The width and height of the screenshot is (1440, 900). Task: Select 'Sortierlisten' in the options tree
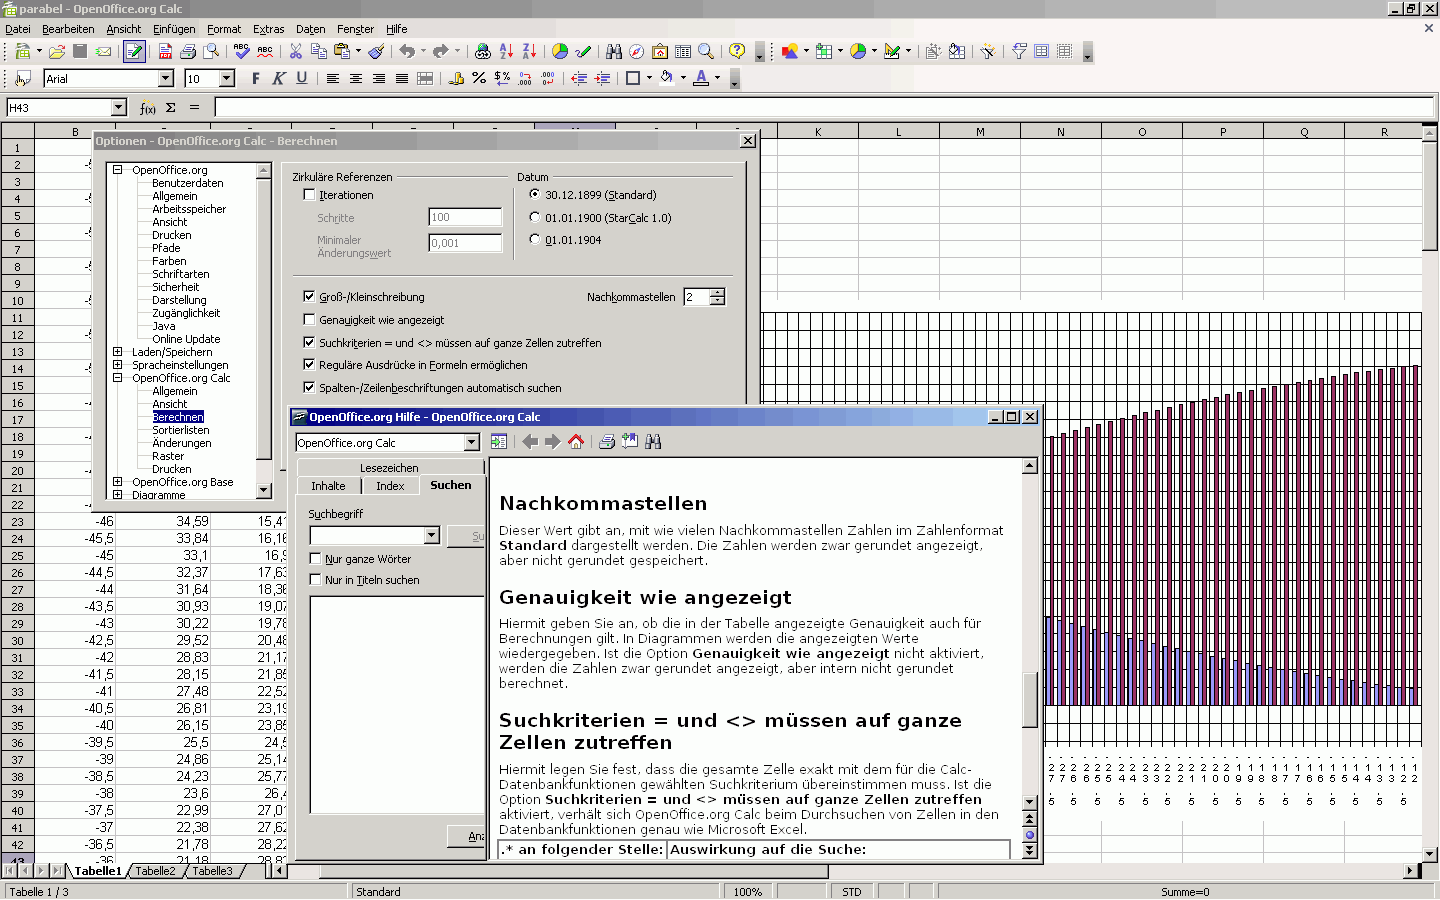[181, 430]
